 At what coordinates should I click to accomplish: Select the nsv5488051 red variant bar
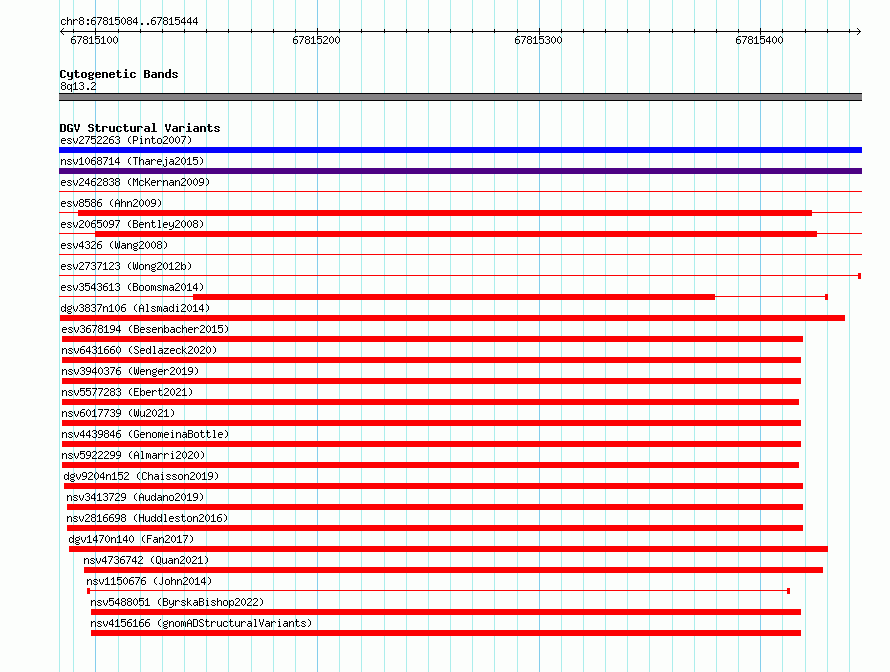tap(446, 612)
